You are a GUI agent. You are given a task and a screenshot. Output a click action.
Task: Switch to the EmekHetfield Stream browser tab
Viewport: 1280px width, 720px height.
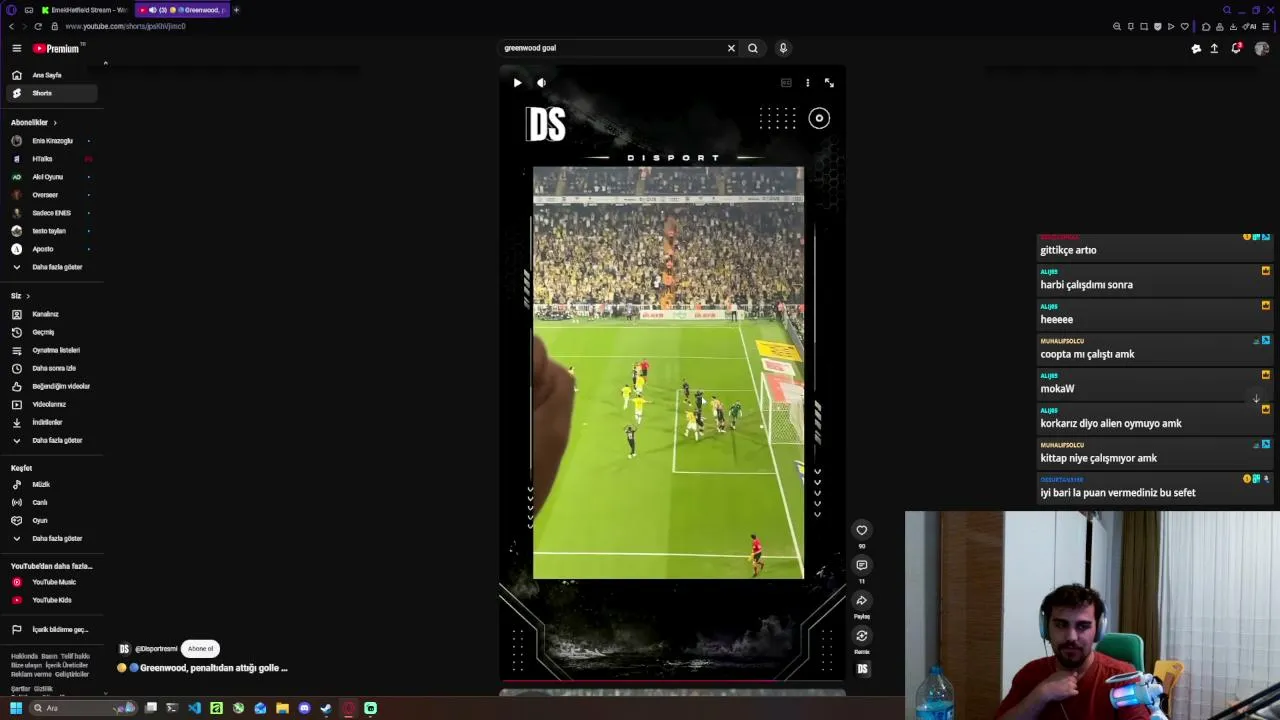pyautogui.click(x=84, y=10)
